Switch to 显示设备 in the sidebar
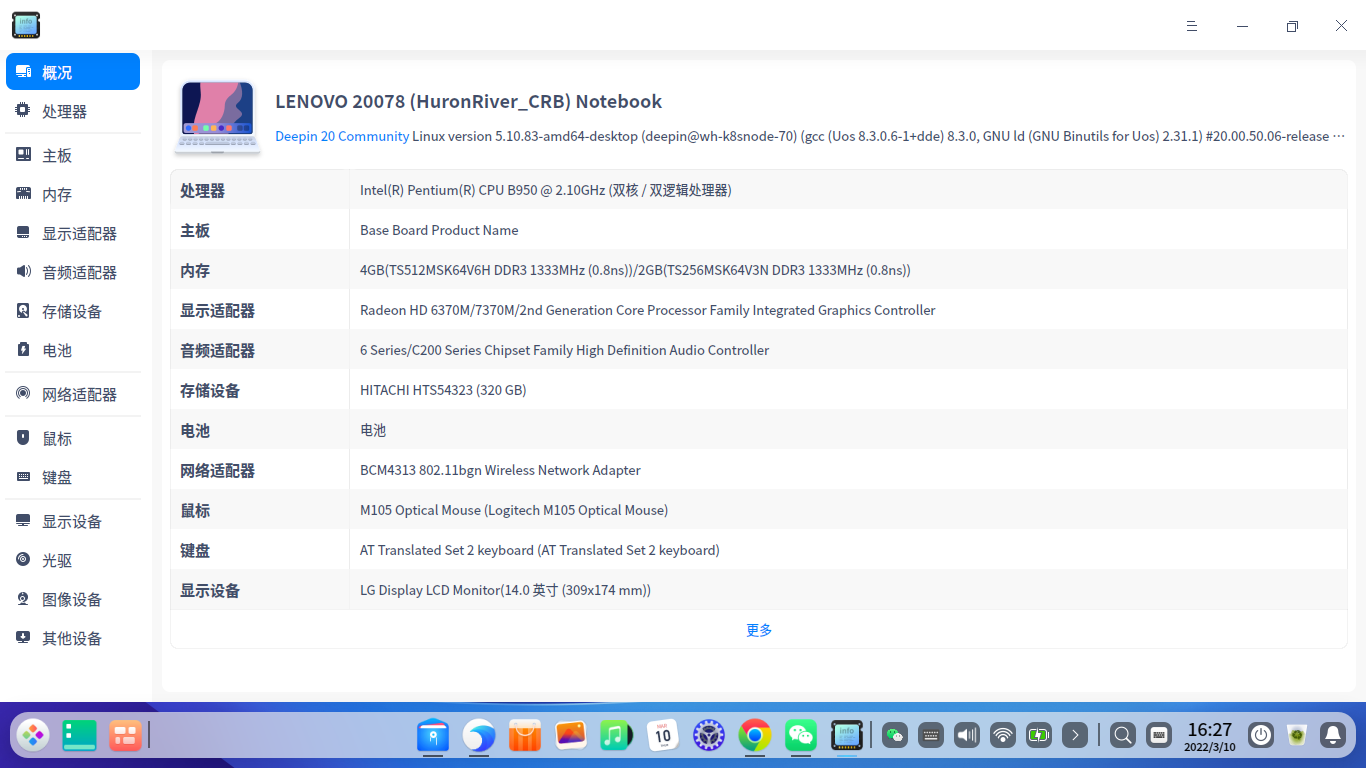The width and height of the screenshot is (1366, 768). coord(73,521)
